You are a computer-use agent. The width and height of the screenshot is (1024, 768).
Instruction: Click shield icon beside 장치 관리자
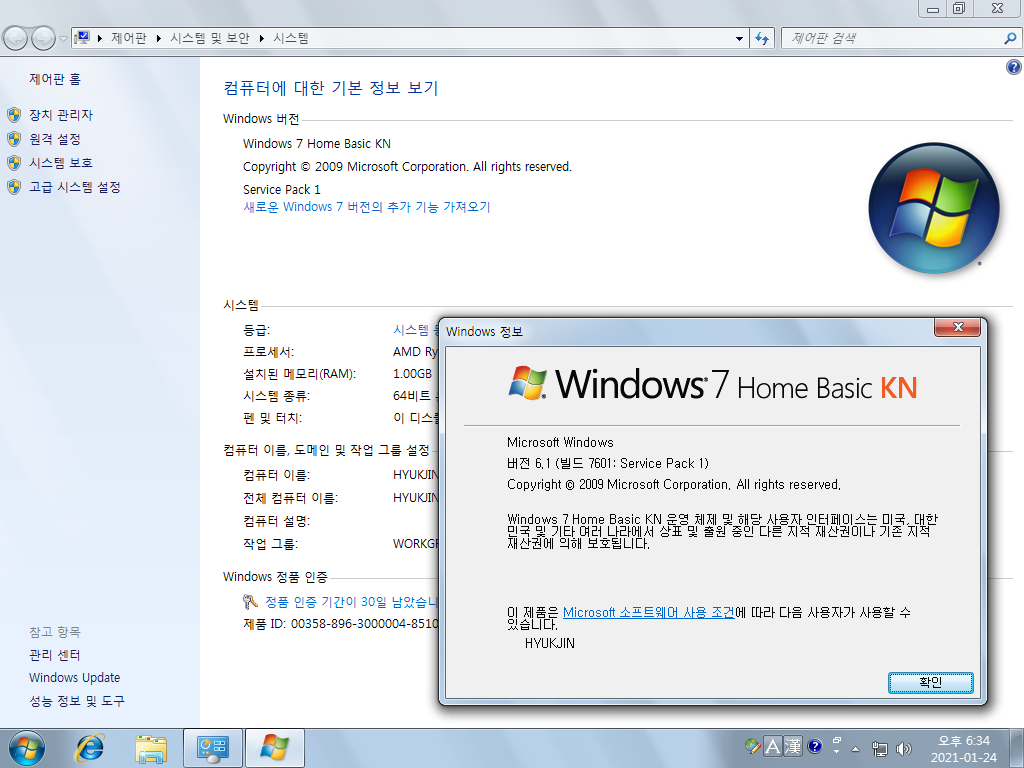[x=14, y=115]
